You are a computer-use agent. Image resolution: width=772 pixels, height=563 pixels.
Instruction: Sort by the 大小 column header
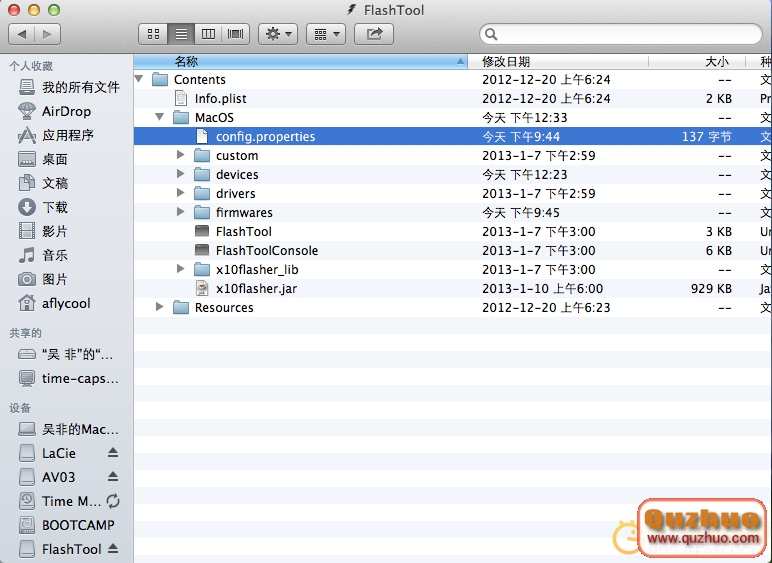pos(697,62)
